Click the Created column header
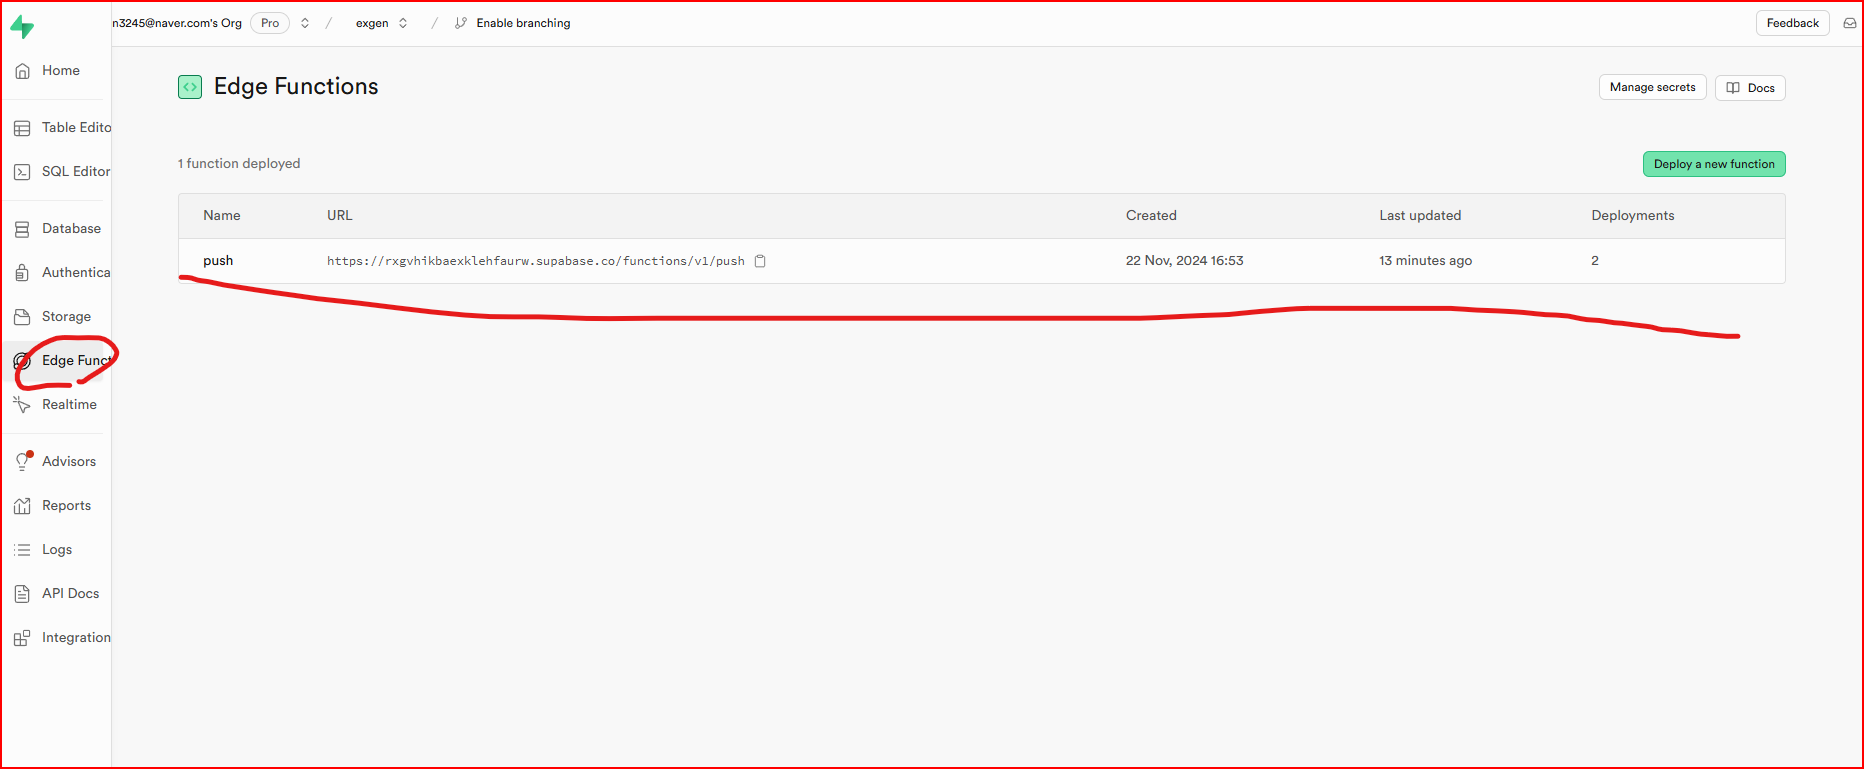The image size is (1864, 769). 1151,216
